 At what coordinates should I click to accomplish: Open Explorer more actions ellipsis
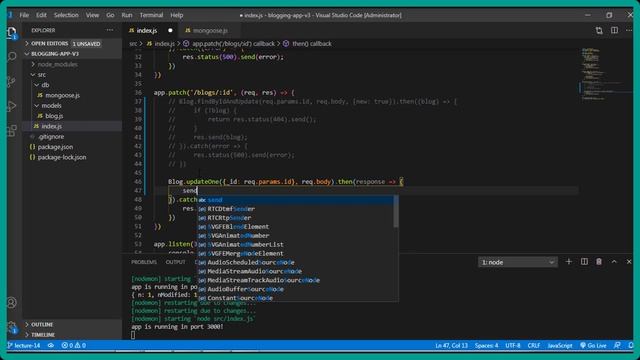[x=110, y=30]
